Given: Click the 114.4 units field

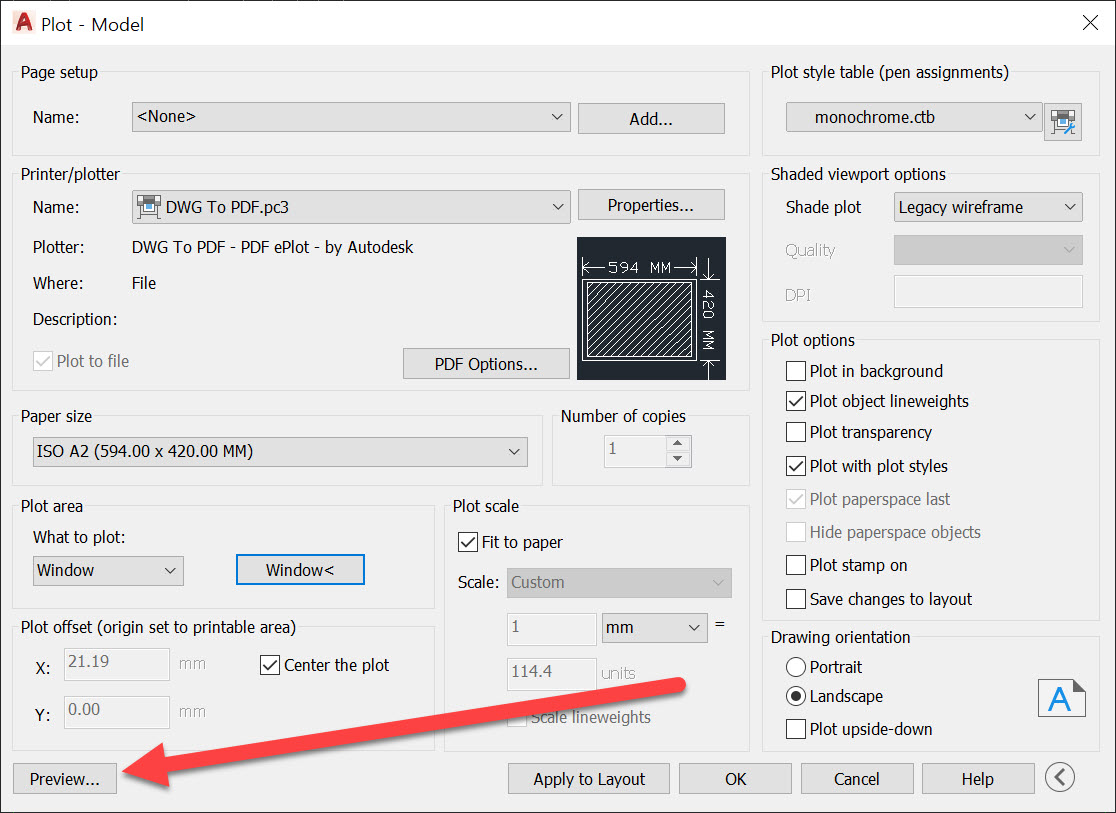Looking at the screenshot, I should [552, 673].
